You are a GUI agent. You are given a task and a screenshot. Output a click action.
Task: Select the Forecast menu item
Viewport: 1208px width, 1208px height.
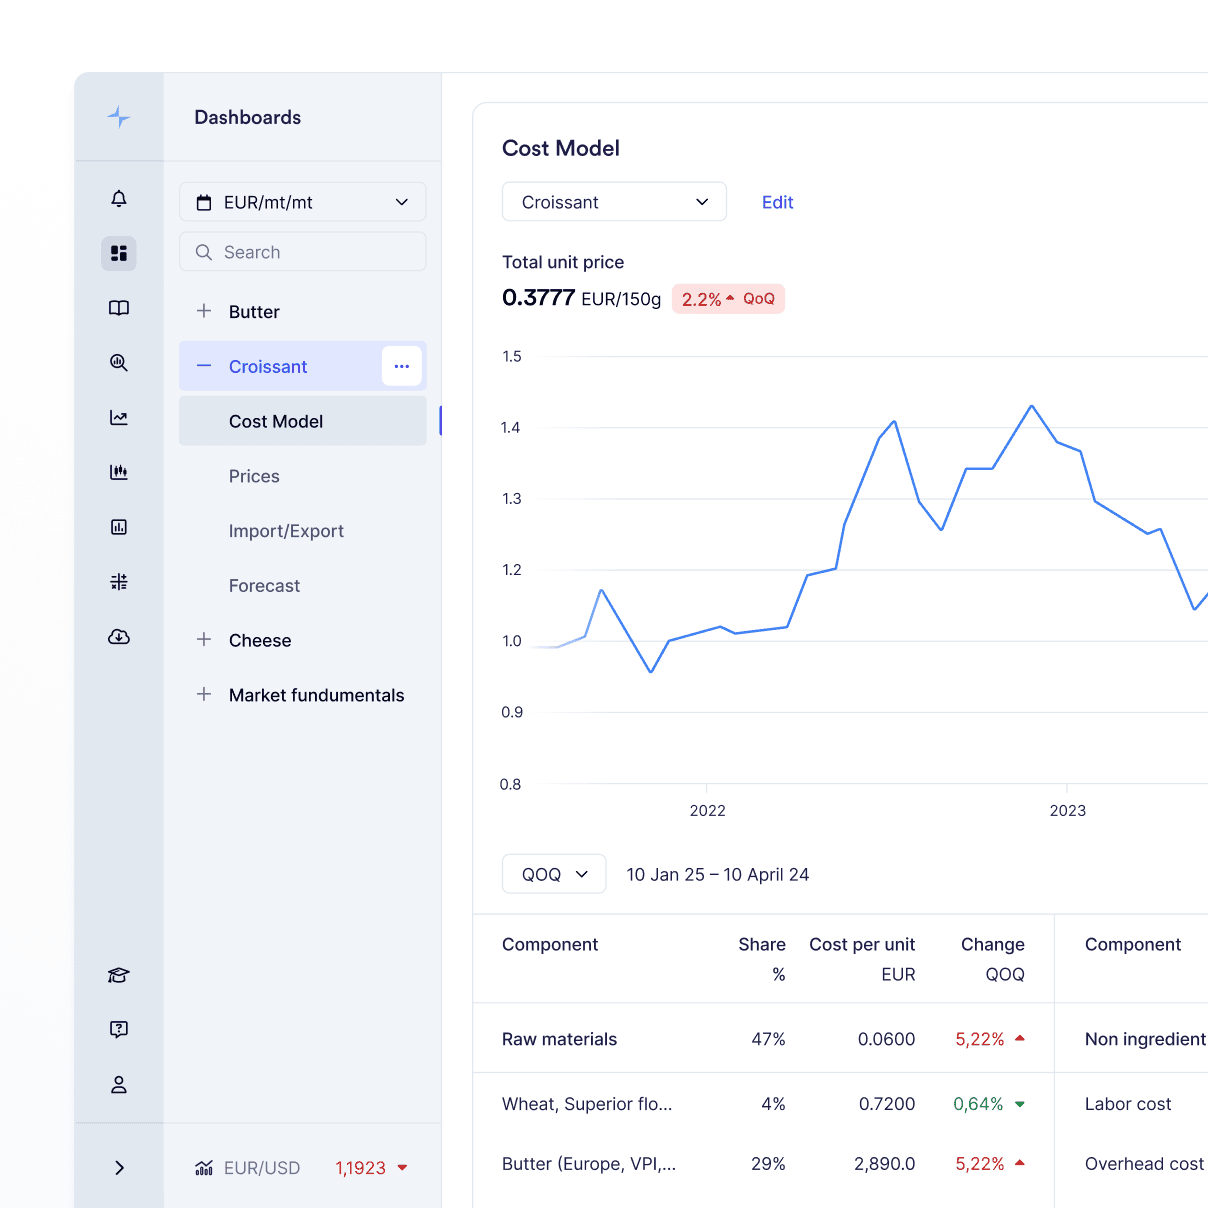264,586
